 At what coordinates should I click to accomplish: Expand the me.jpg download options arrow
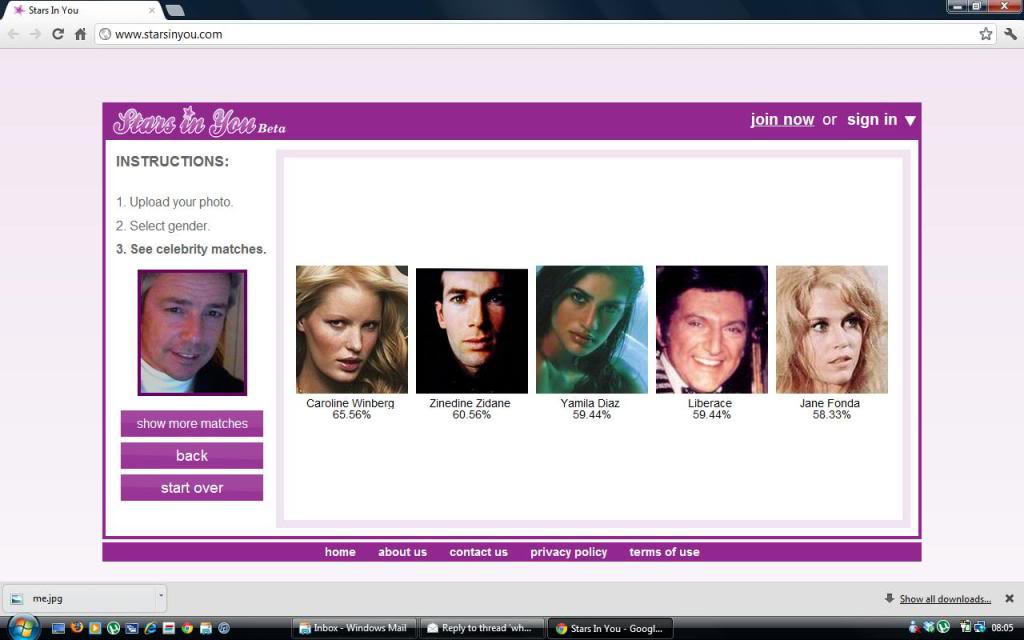(x=161, y=596)
